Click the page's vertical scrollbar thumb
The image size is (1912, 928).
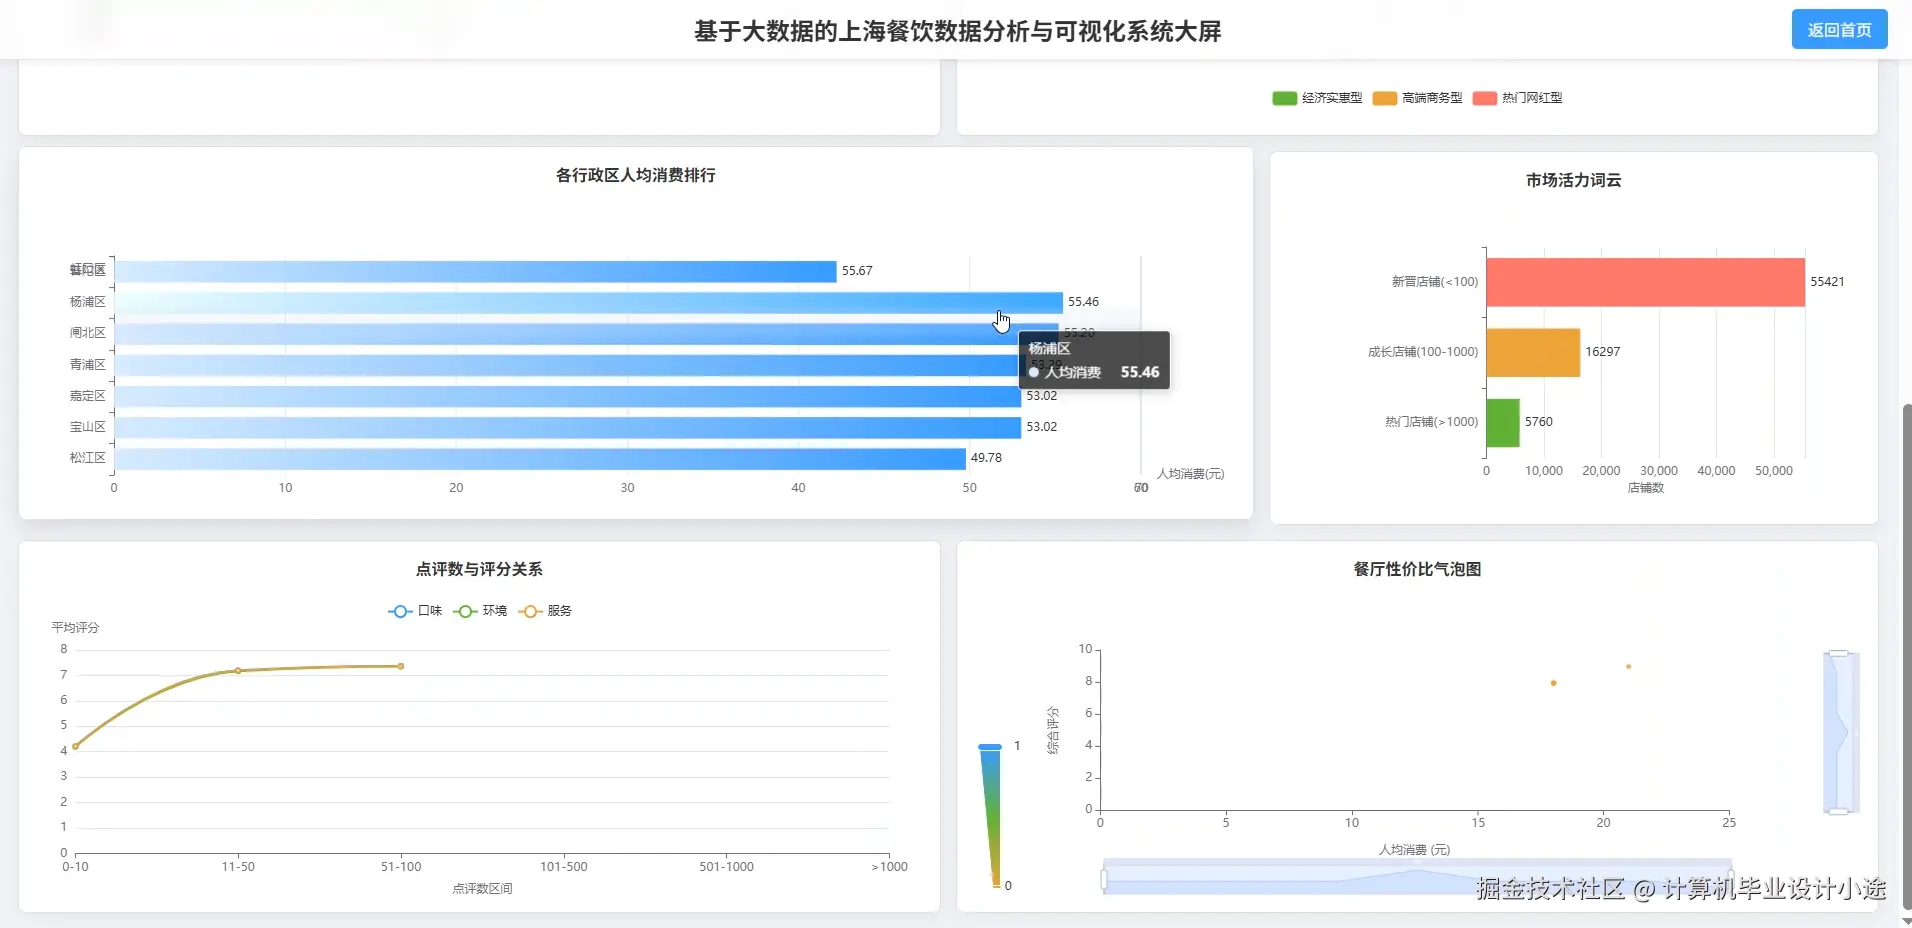tap(1907, 657)
